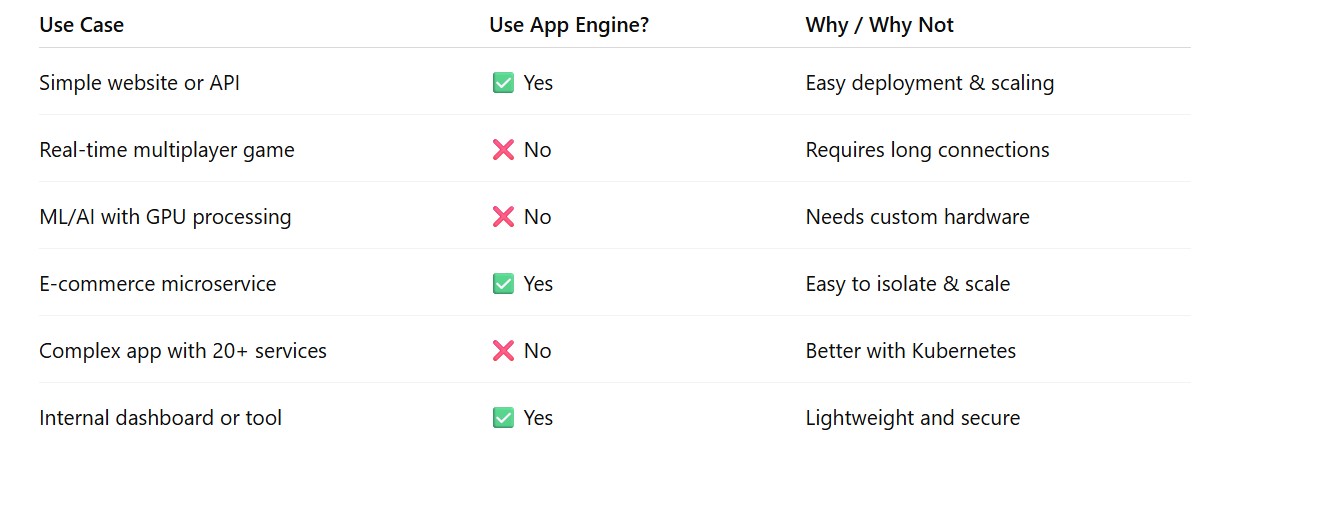1321x507 pixels.
Task: Select the Real-time multiplayer game cell
Action: tap(166, 150)
